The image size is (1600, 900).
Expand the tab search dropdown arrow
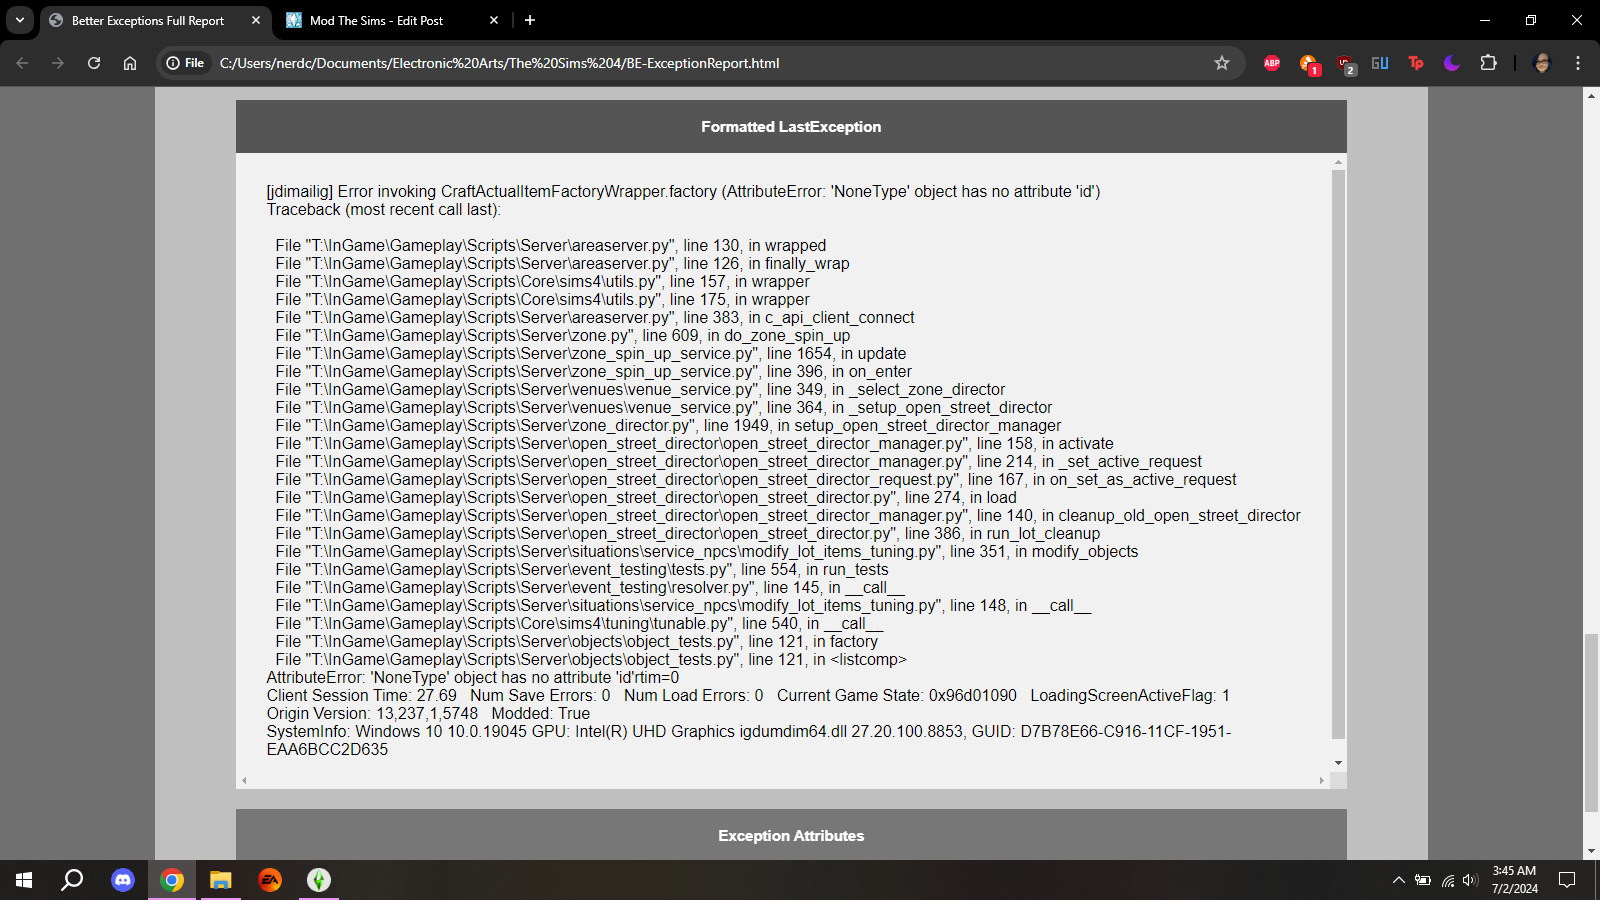[x=20, y=20]
